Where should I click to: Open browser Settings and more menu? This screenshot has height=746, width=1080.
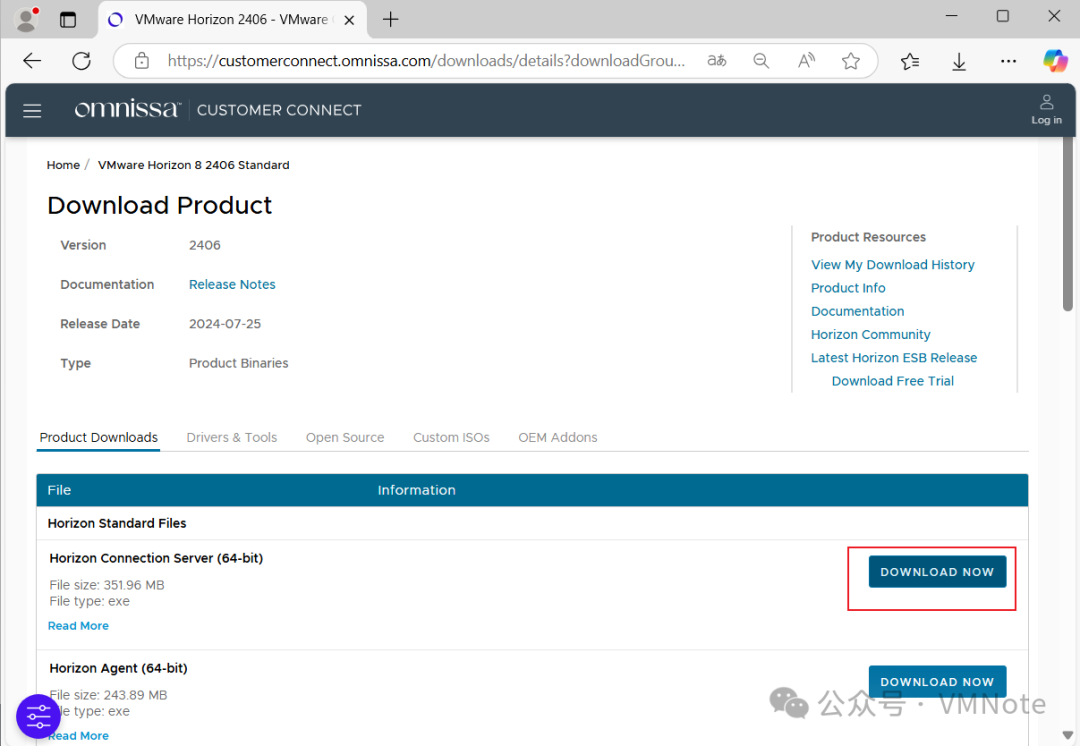[1008, 61]
